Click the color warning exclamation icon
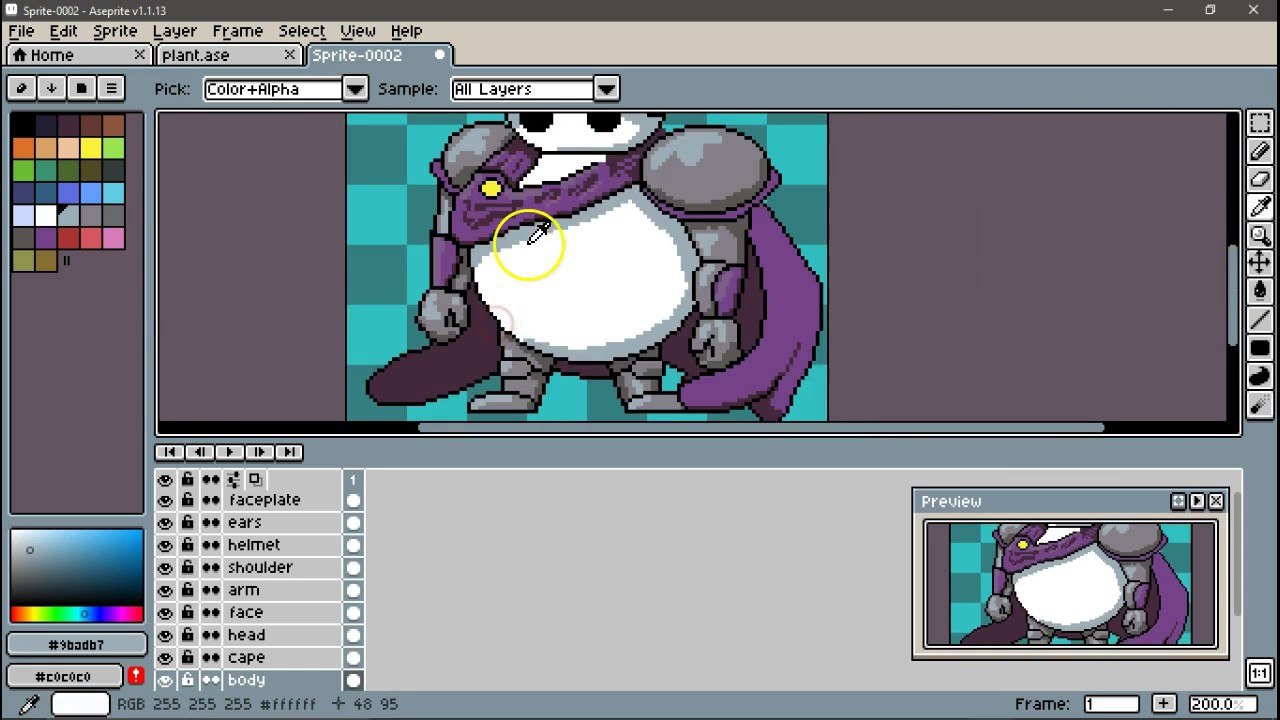 pyautogui.click(x=136, y=676)
